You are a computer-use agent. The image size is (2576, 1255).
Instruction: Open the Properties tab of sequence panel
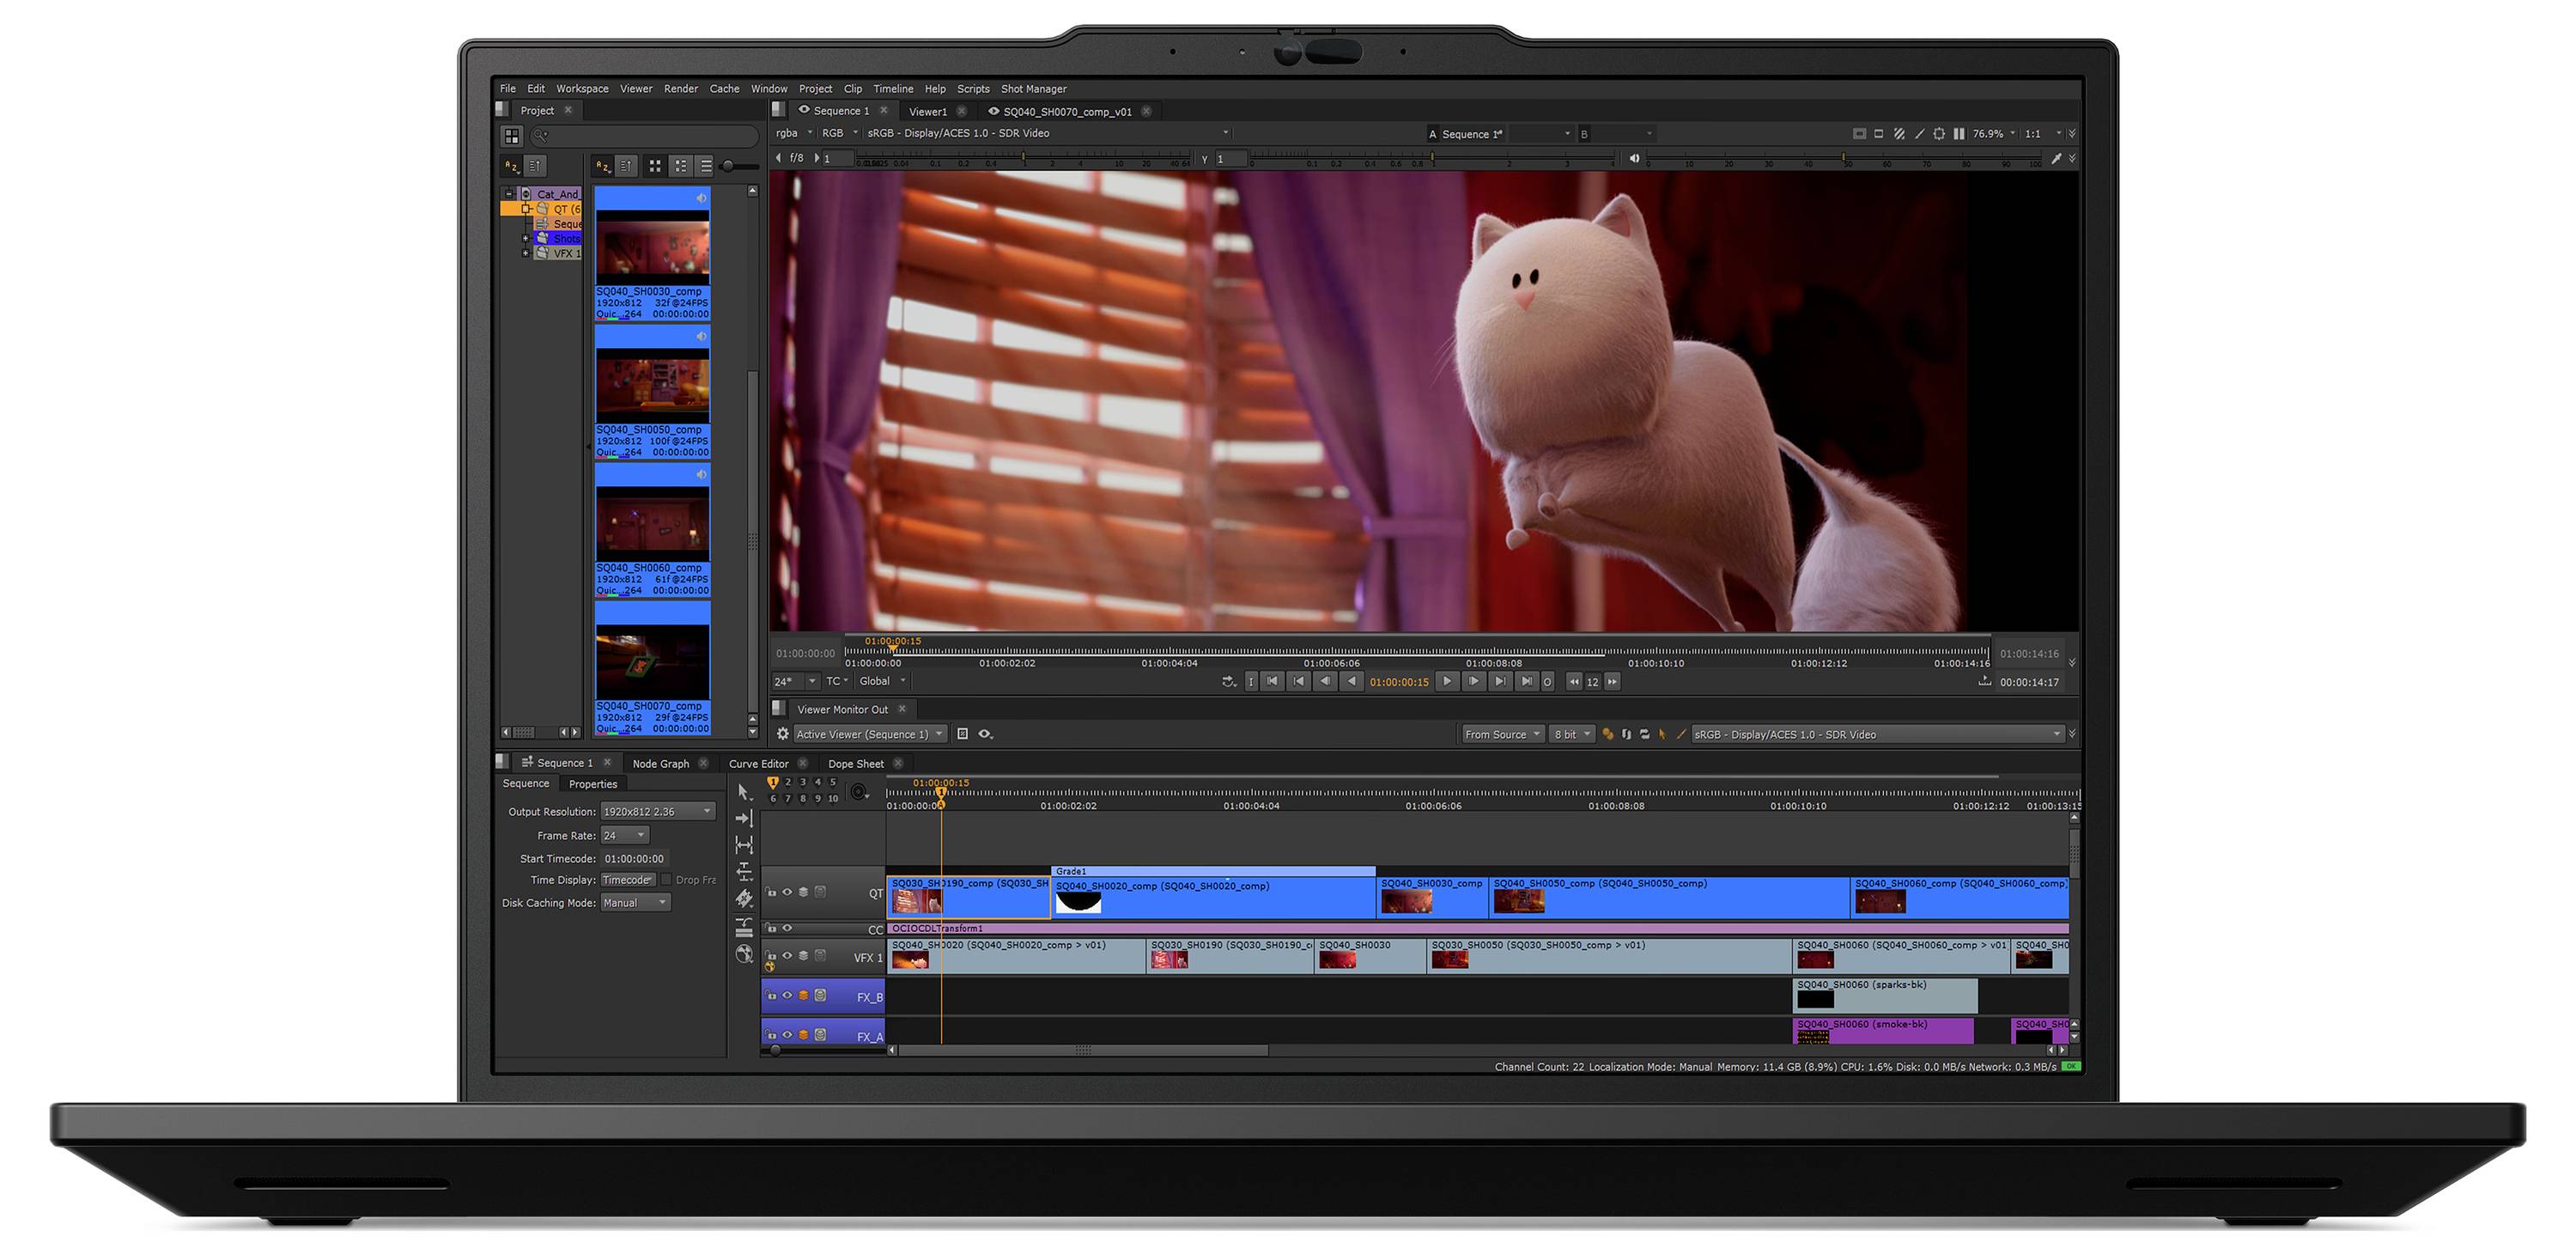point(592,784)
